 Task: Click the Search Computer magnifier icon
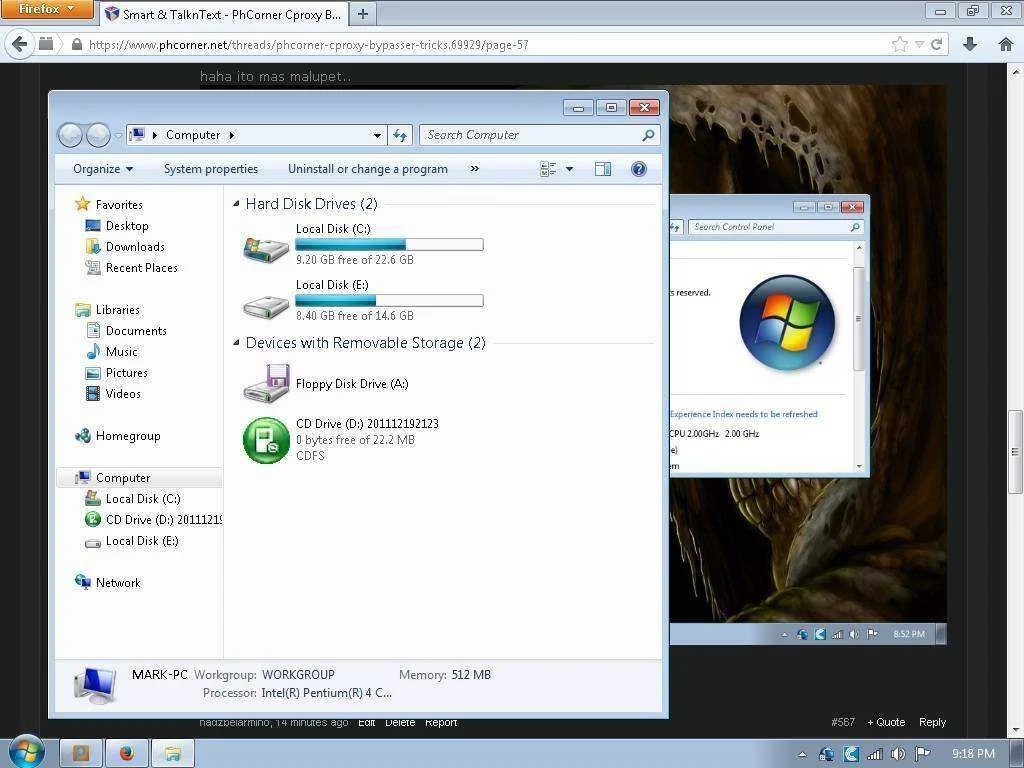click(648, 135)
